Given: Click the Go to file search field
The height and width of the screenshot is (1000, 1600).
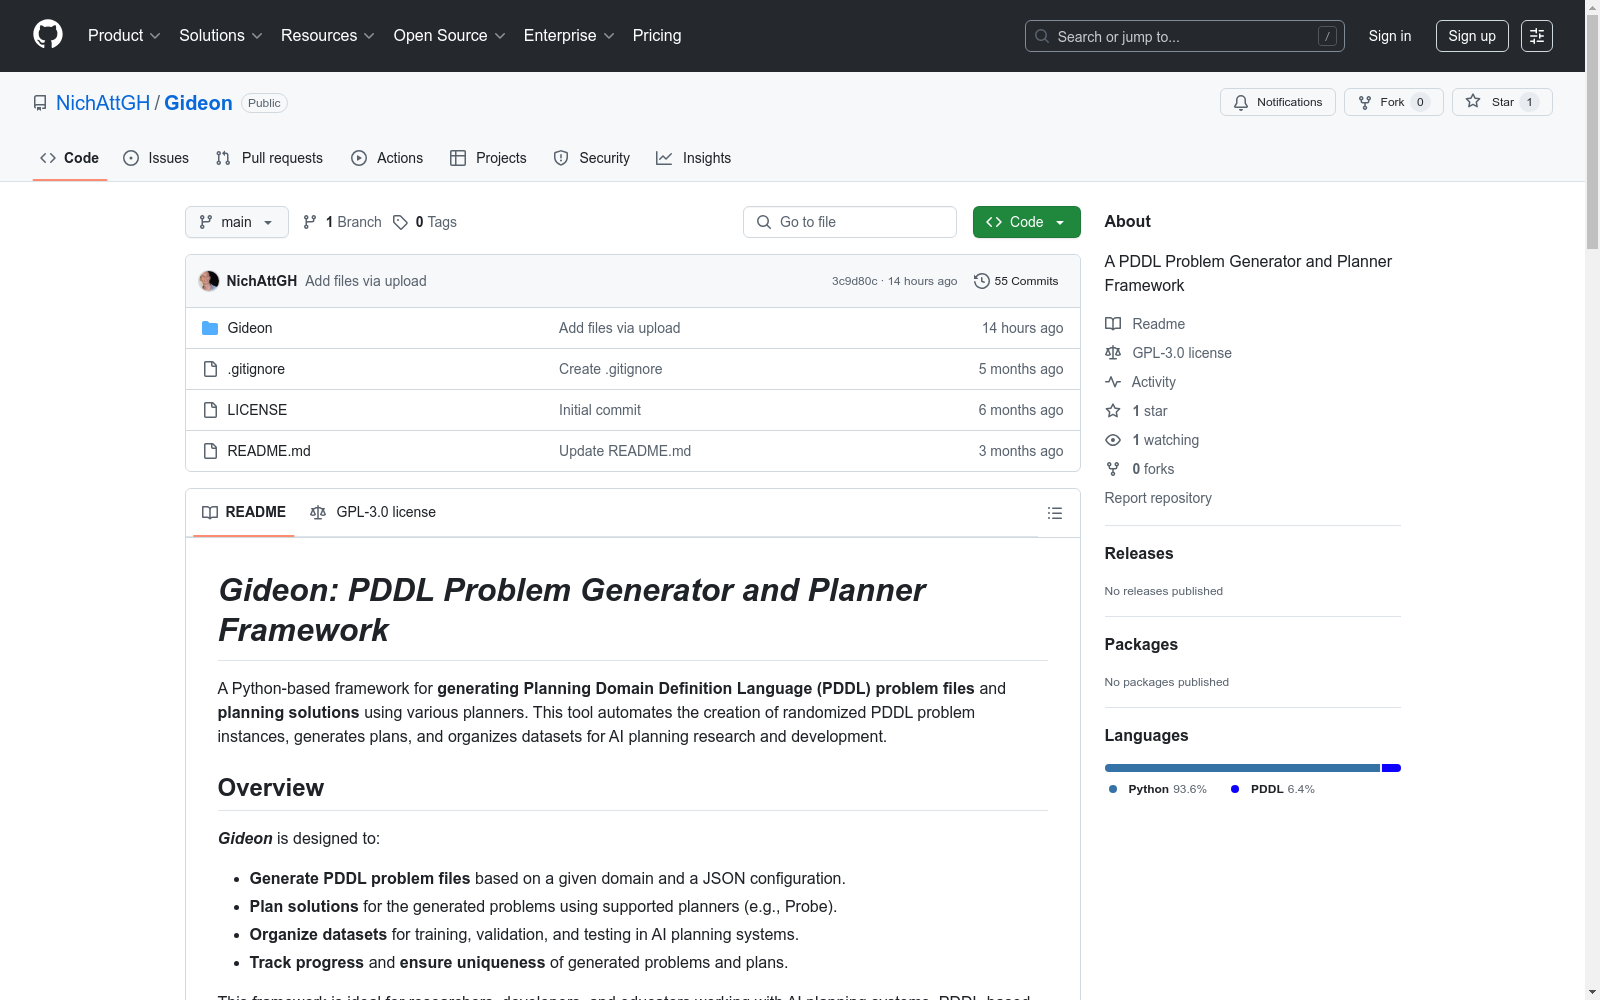Looking at the screenshot, I should (850, 222).
